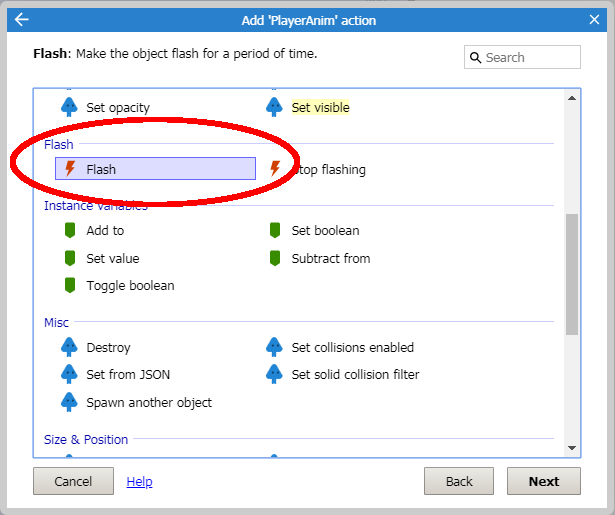Image resolution: width=615 pixels, height=515 pixels.
Task: Click the Search input field
Action: (x=530, y=57)
